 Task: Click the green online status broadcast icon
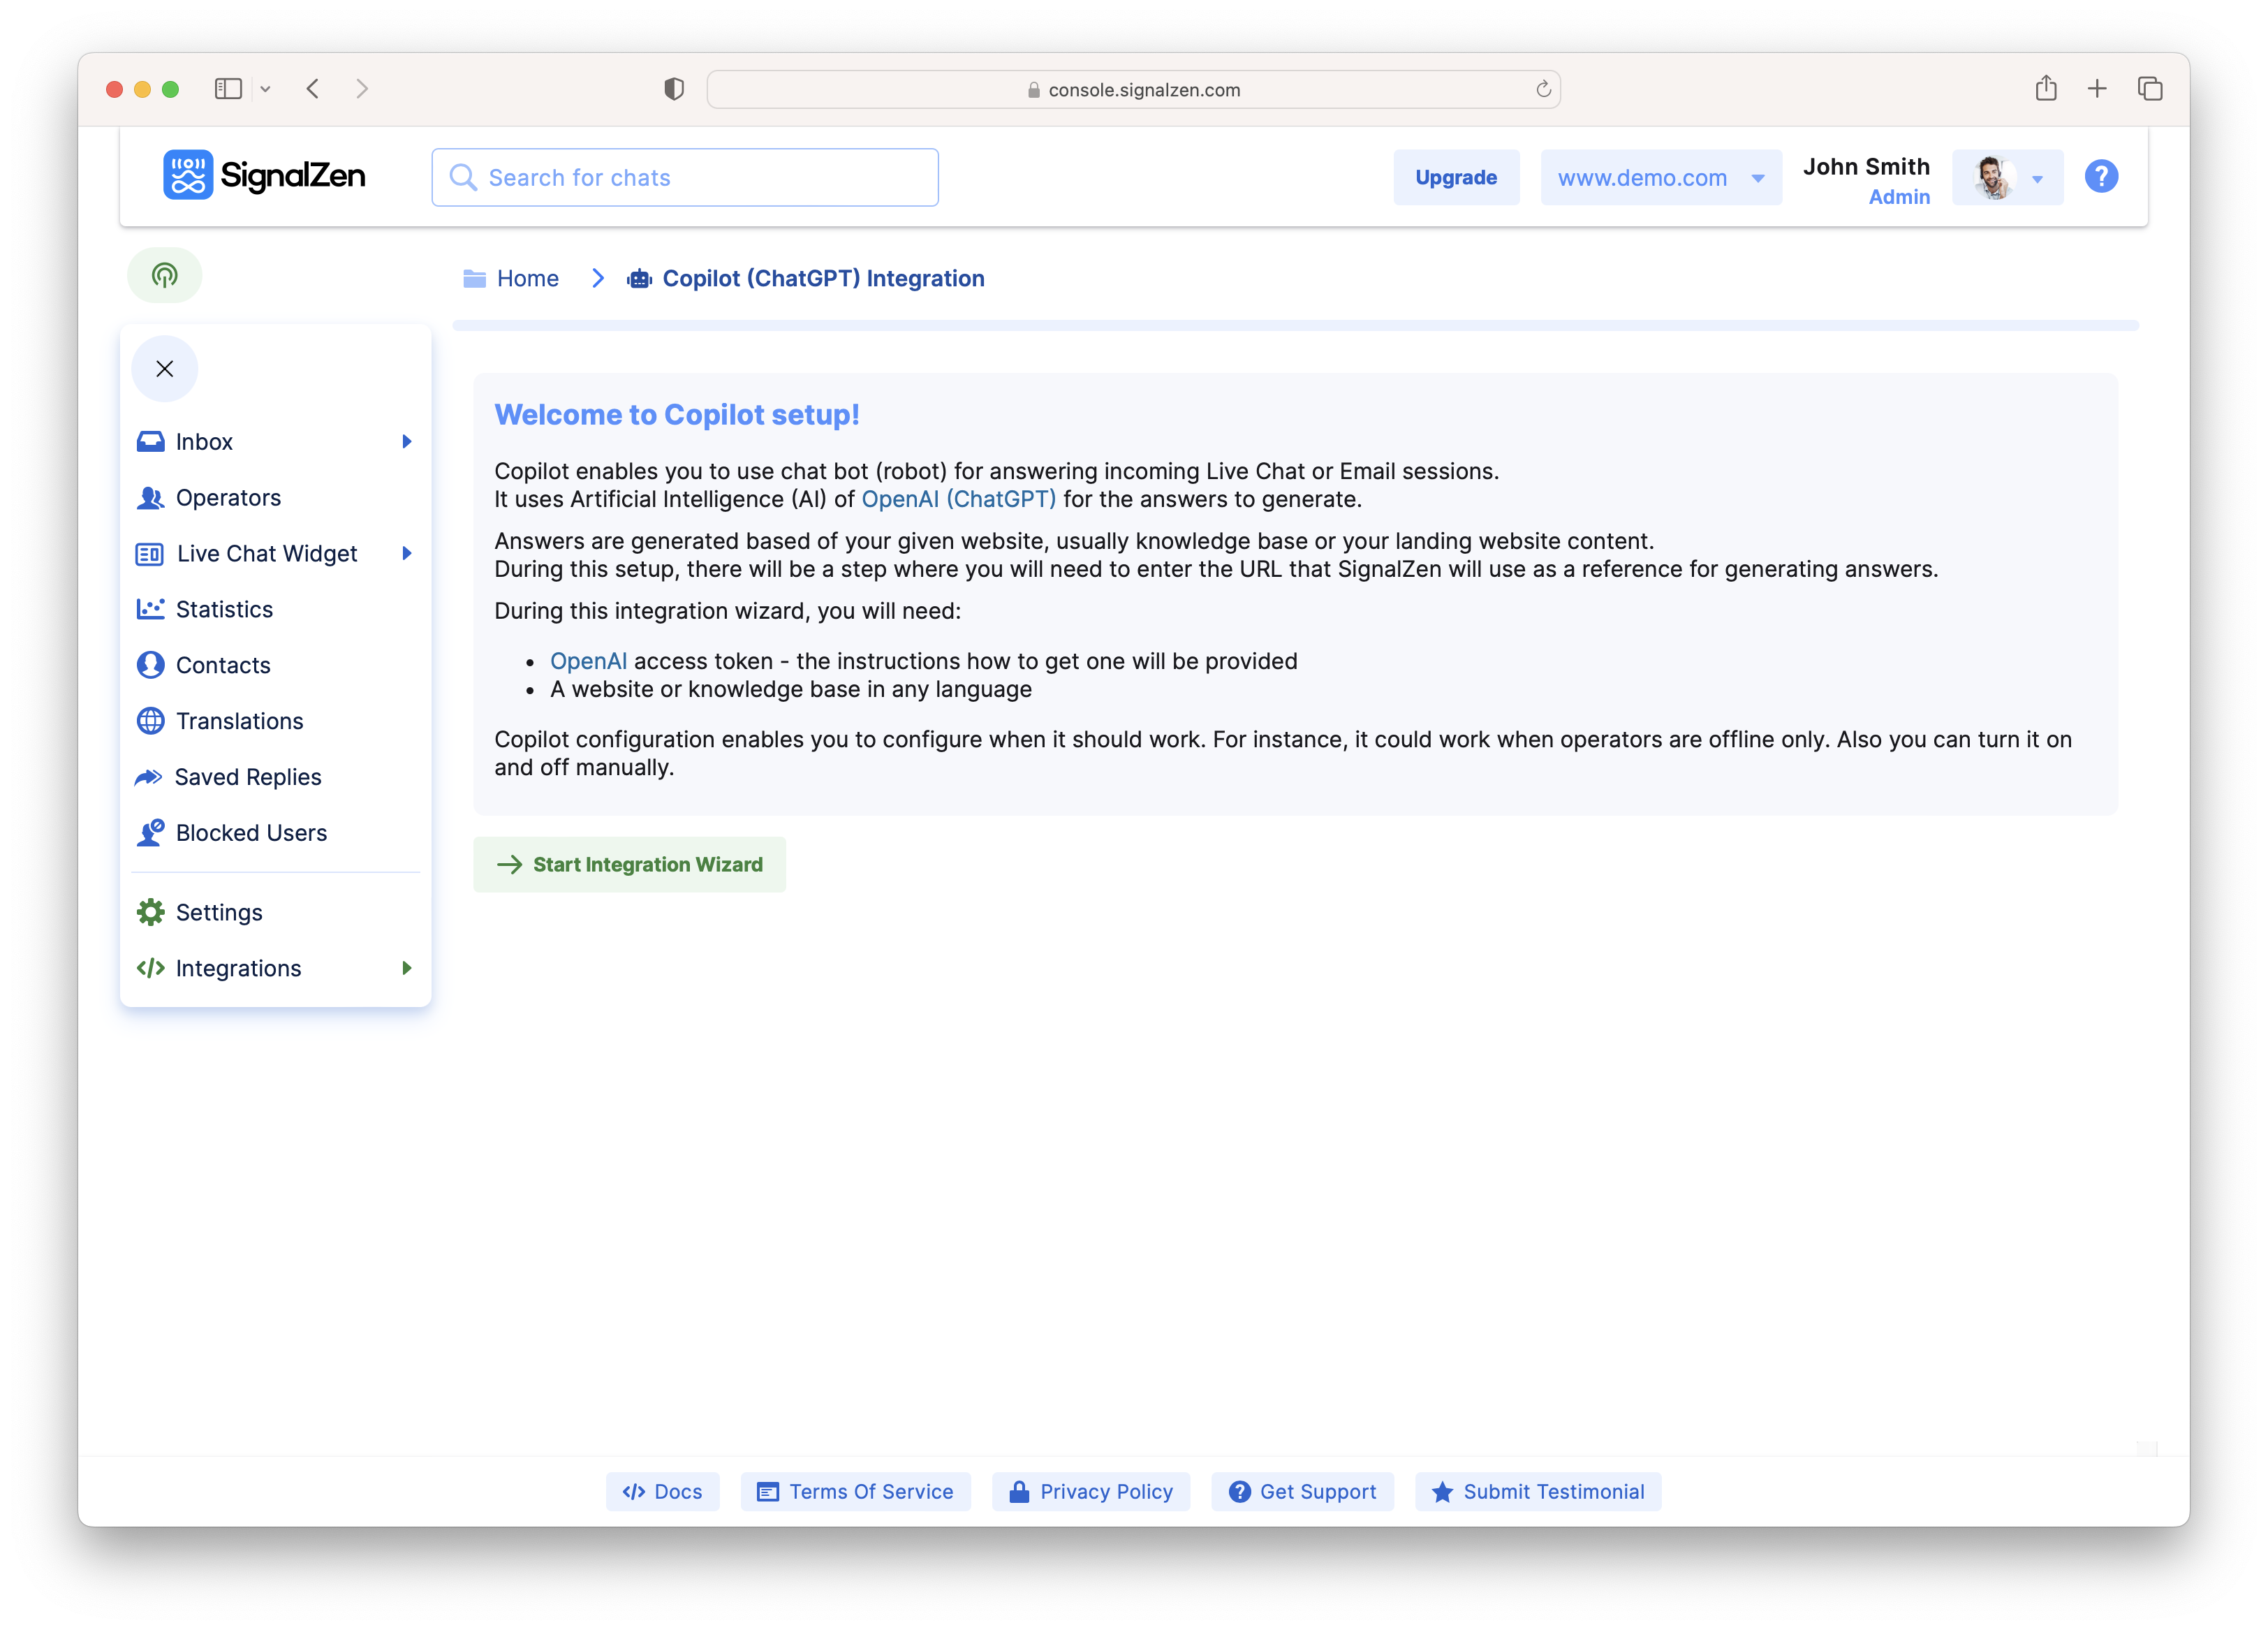165,275
